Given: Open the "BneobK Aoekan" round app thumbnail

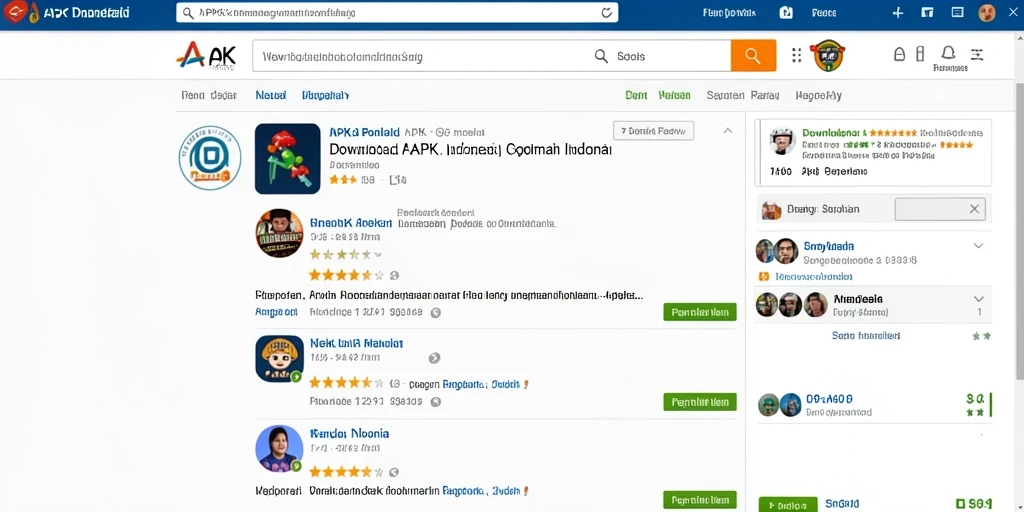Looking at the screenshot, I should [279, 233].
